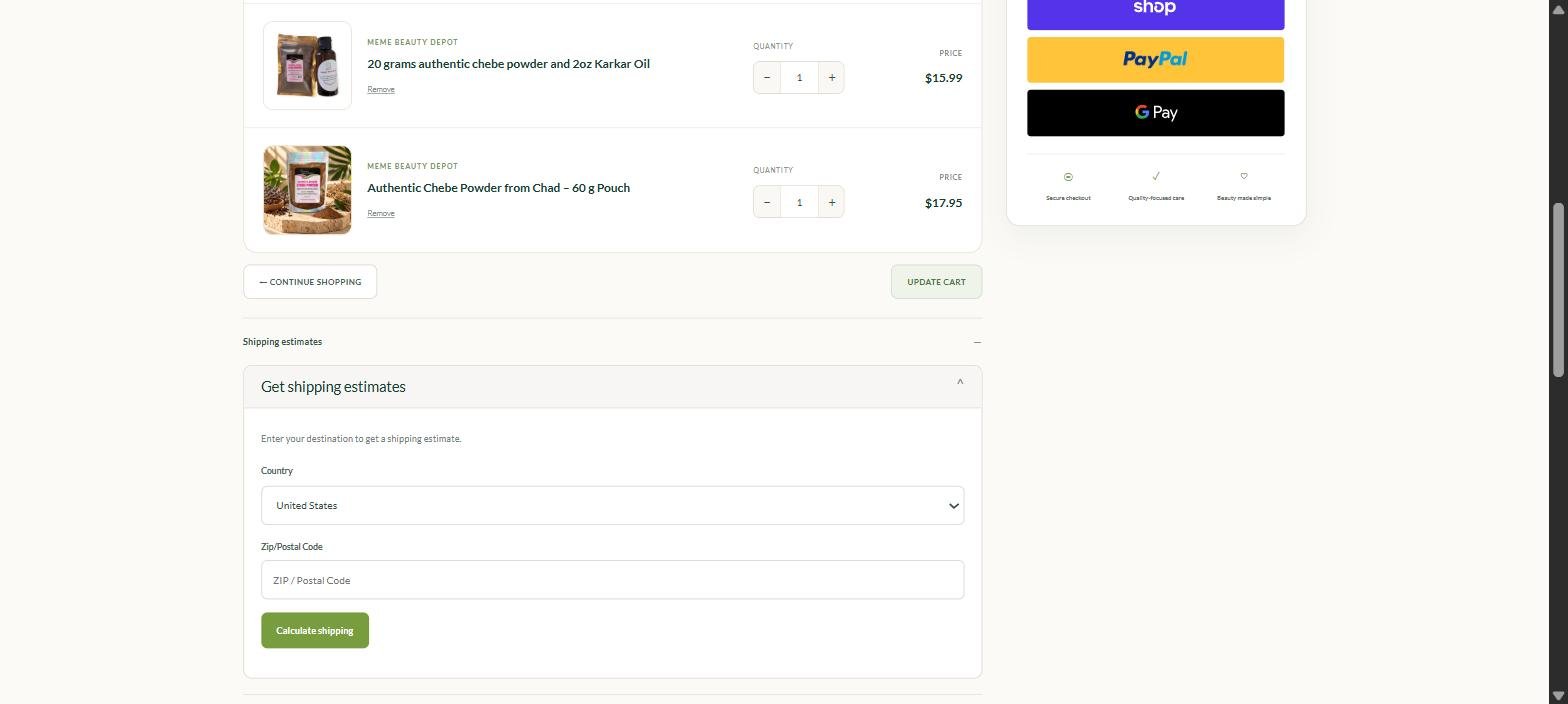Click Continue Shopping button
Screen dimensions: 1568x704
[x=310, y=282]
